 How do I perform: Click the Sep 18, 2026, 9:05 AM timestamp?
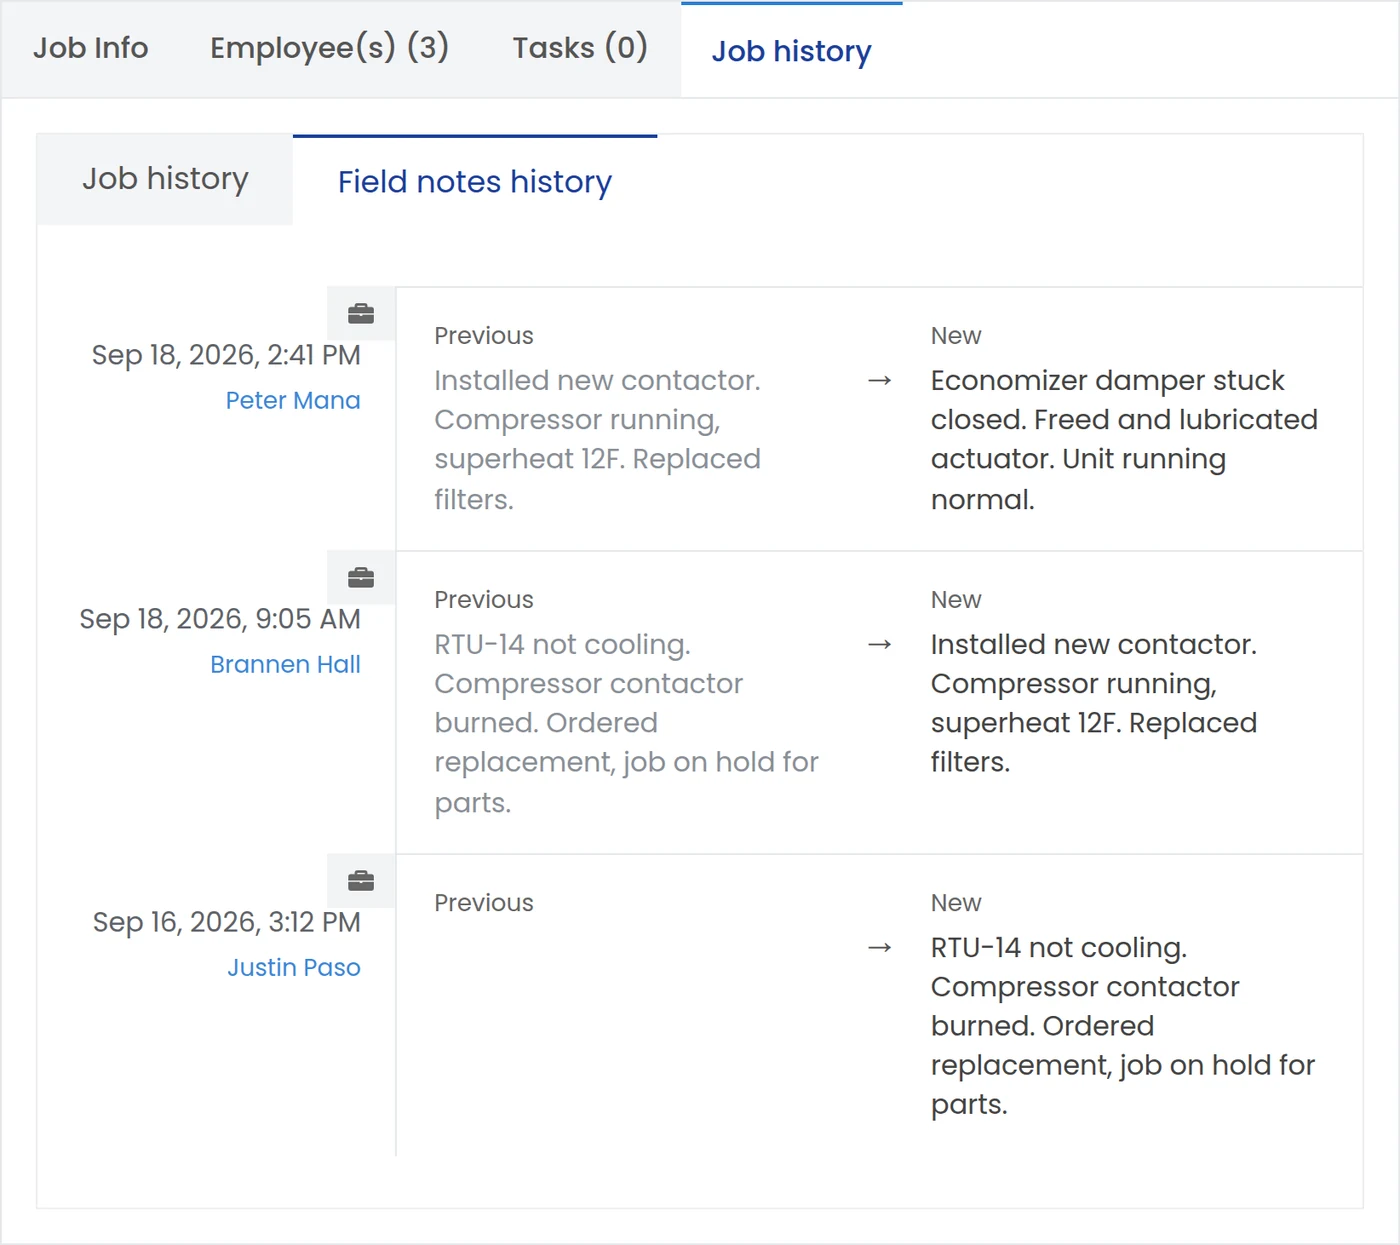[x=220, y=619]
